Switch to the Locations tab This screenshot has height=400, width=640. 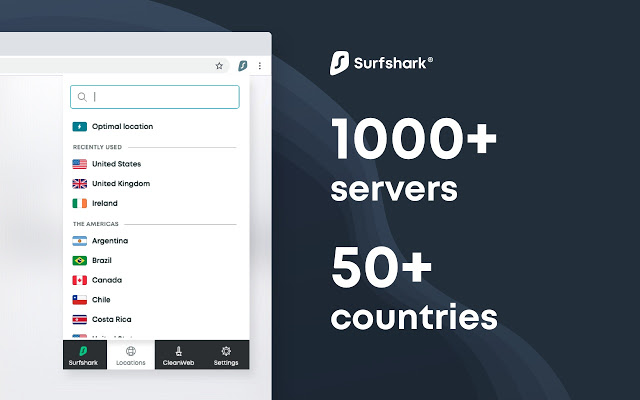click(131, 355)
